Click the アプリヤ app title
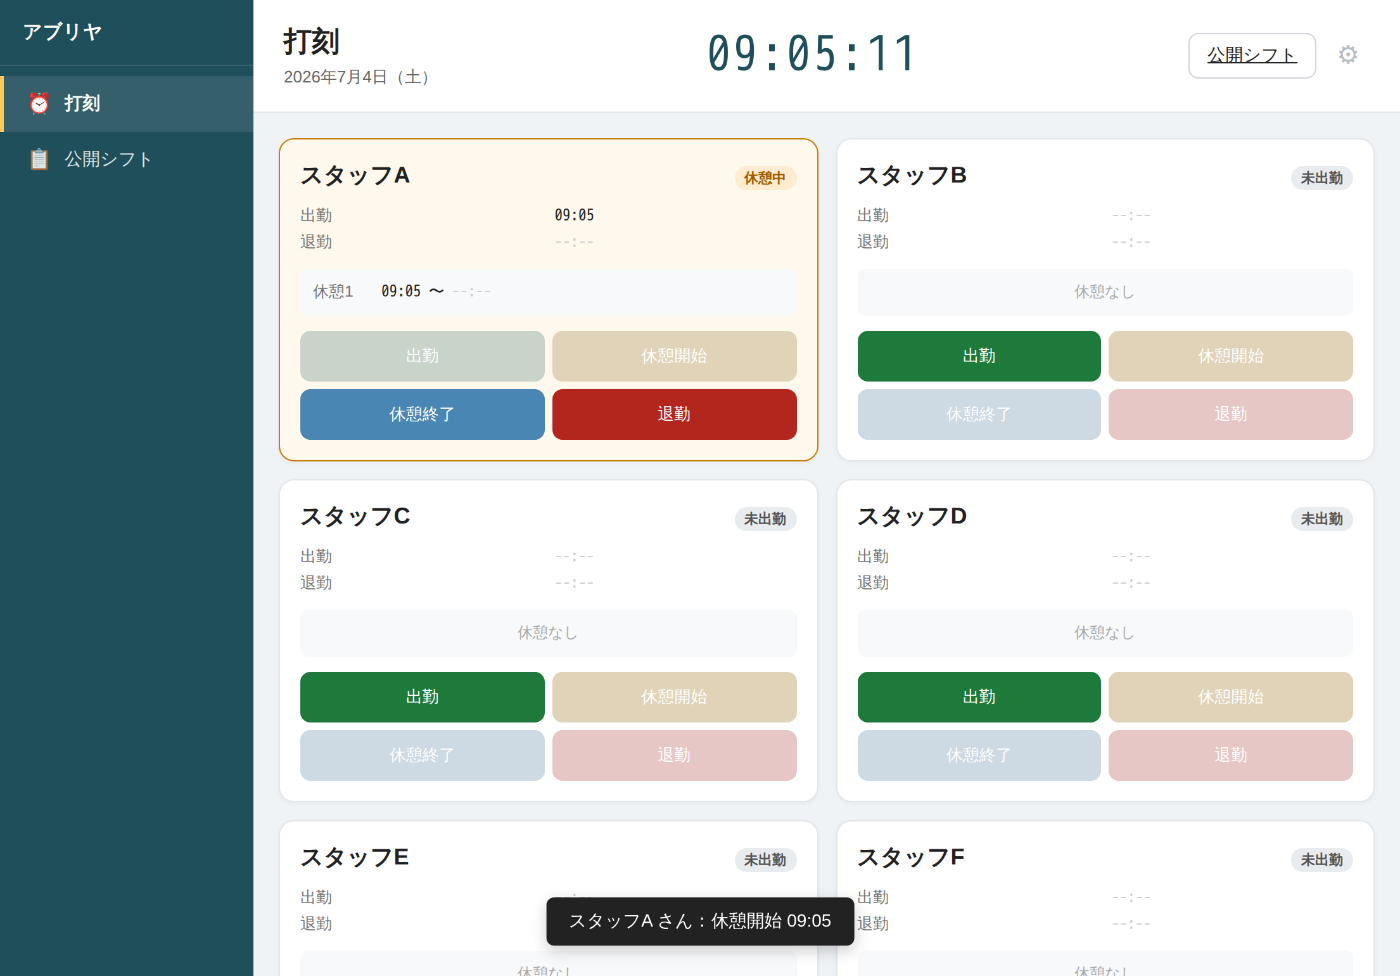The image size is (1400, 976). point(63,32)
